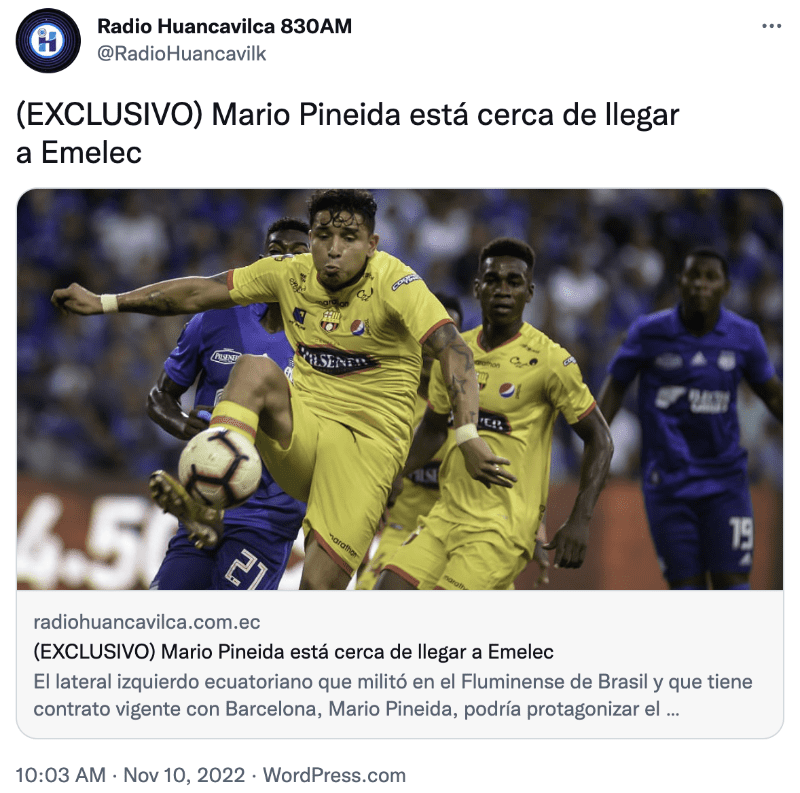This screenshot has width=800, height=793.
Task: Click the article description snippet in card
Action: tap(393, 695)
